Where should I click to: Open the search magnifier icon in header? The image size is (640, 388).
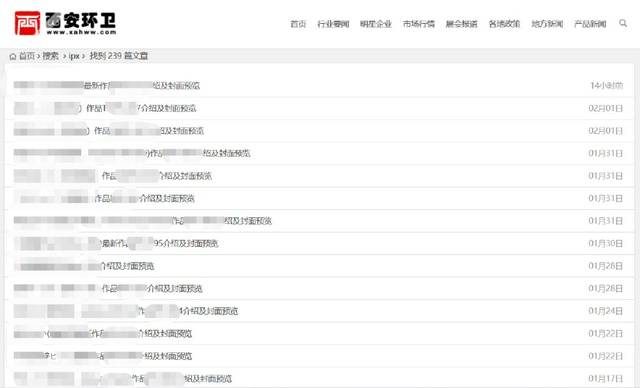pyautogui.click(x=622, y=23)
